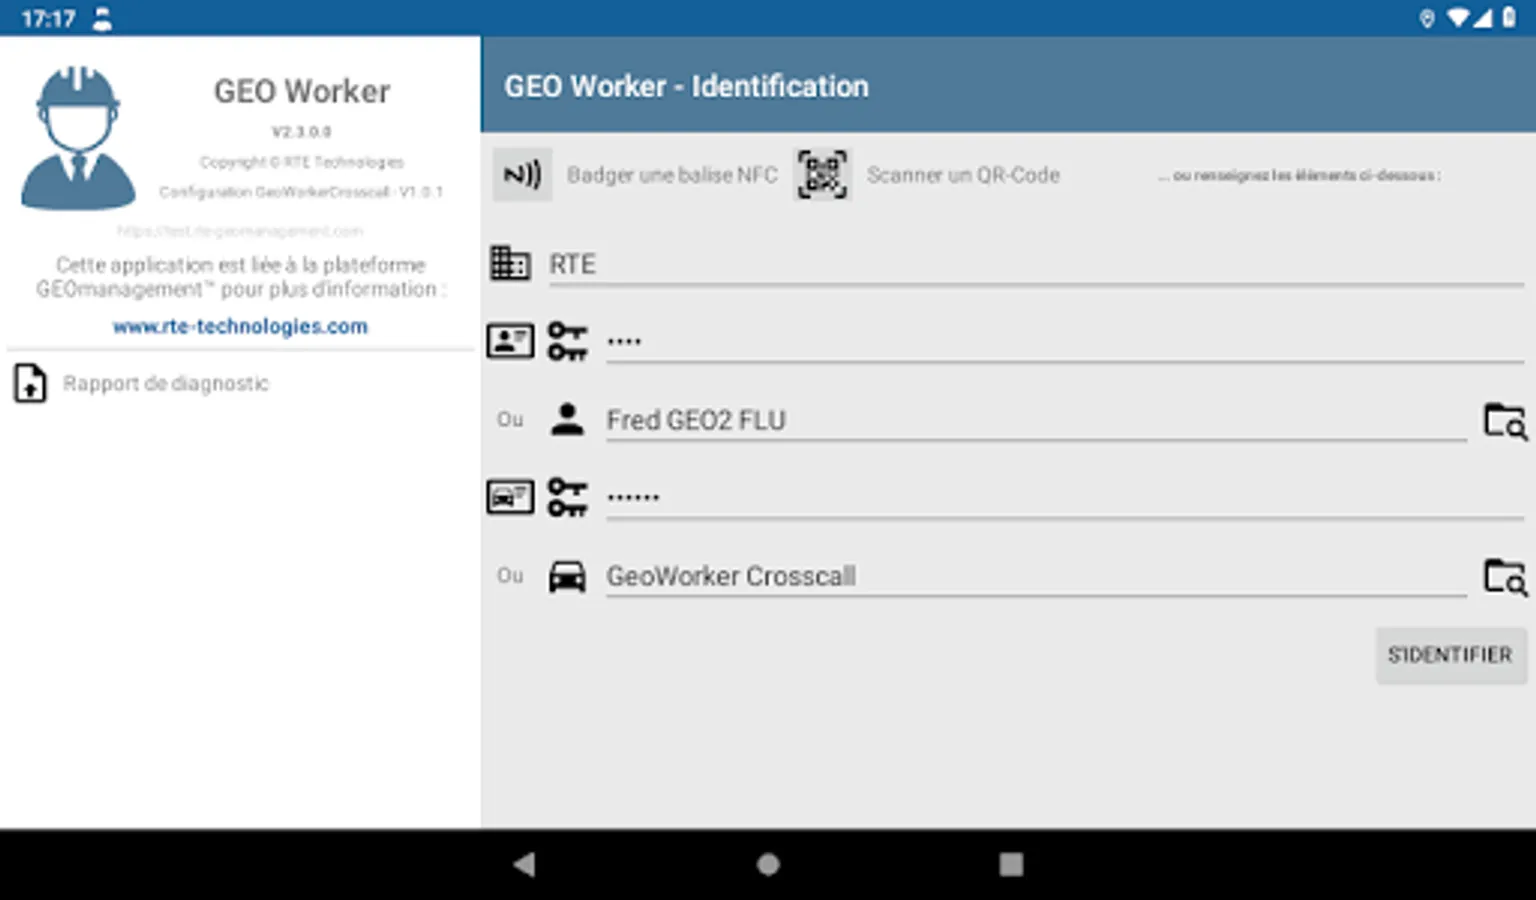Tap the Android back navigation button
1536x900 pixels.
[524, 864]
